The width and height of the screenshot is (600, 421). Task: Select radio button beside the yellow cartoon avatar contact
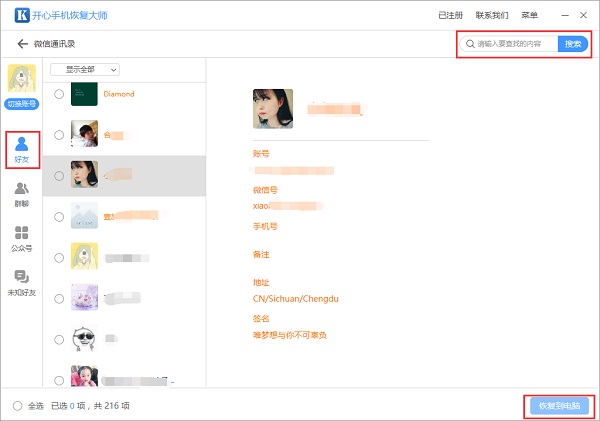click(59, 258)
